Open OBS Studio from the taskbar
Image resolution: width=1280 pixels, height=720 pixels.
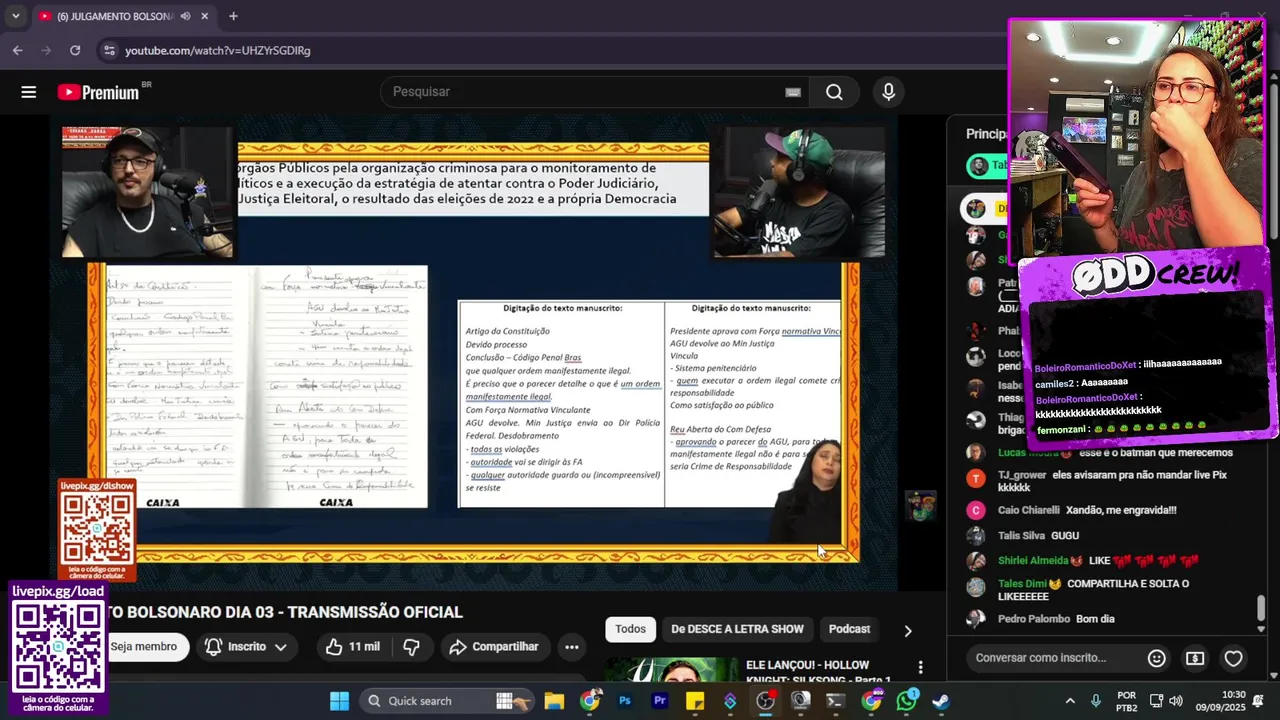766,701
